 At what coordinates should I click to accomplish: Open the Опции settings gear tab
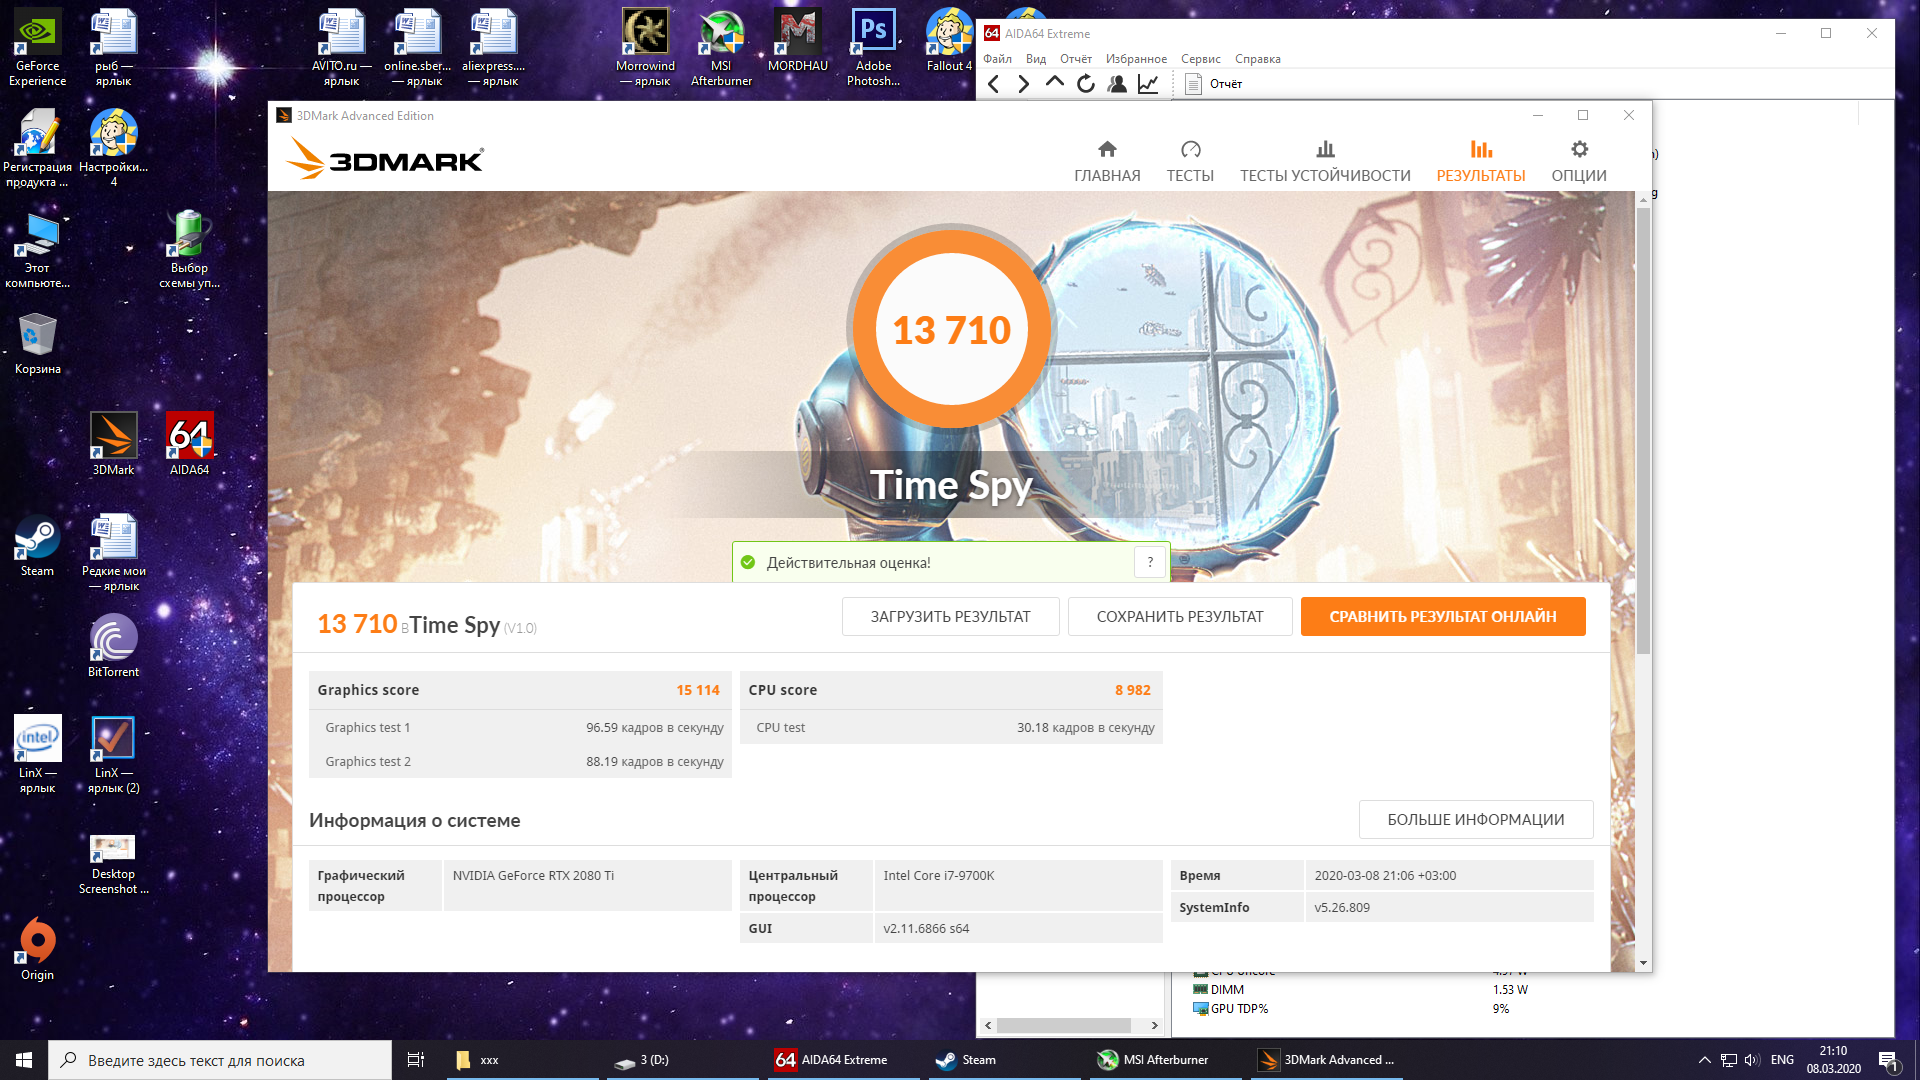coord(1578,161)
